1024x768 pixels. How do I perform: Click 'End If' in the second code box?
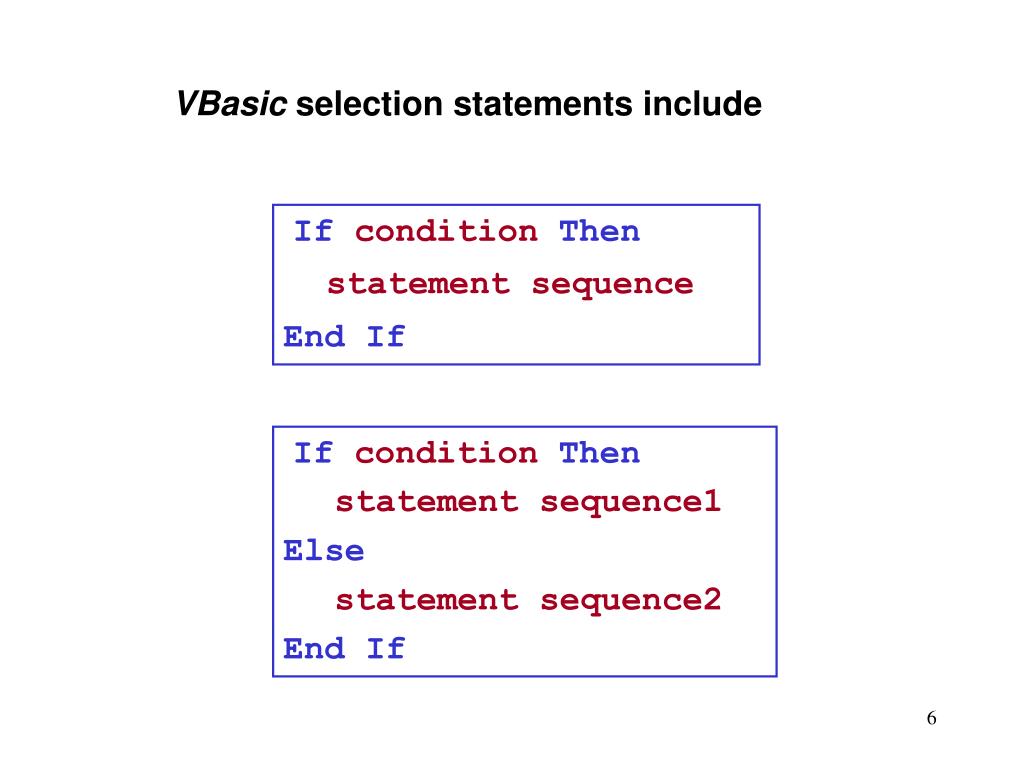(344, 649)
